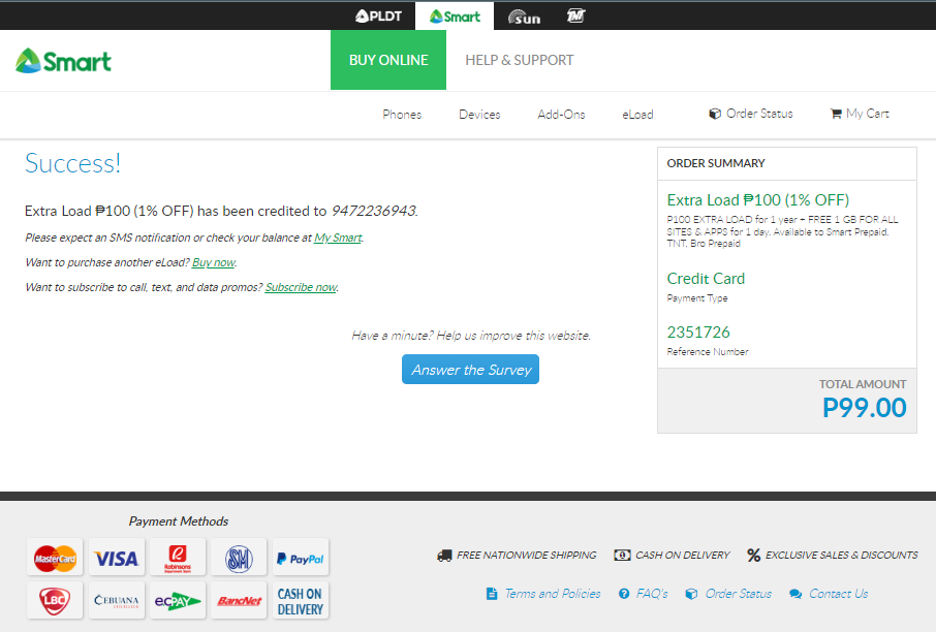Click Extra Load ₱100 title in order summary
936x632 pixels.
pos(758,200)
